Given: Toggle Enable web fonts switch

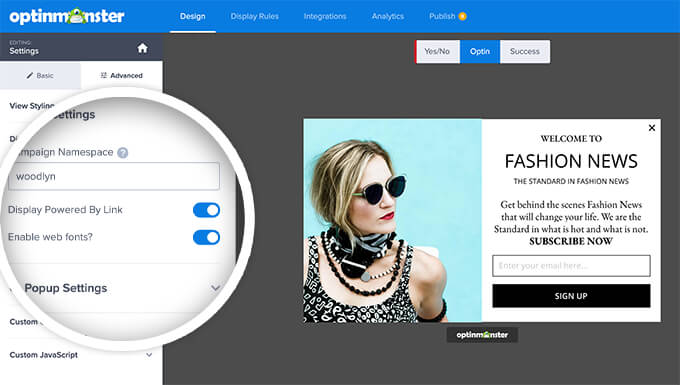Looking at the screenshot, I should 206,237.
